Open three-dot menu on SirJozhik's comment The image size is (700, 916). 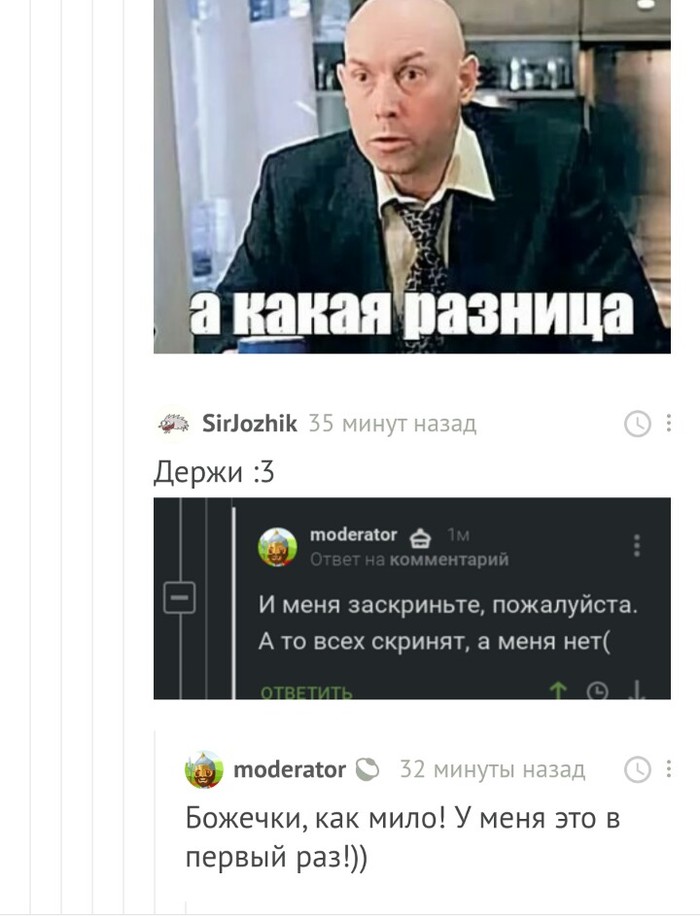click(668, 423)
